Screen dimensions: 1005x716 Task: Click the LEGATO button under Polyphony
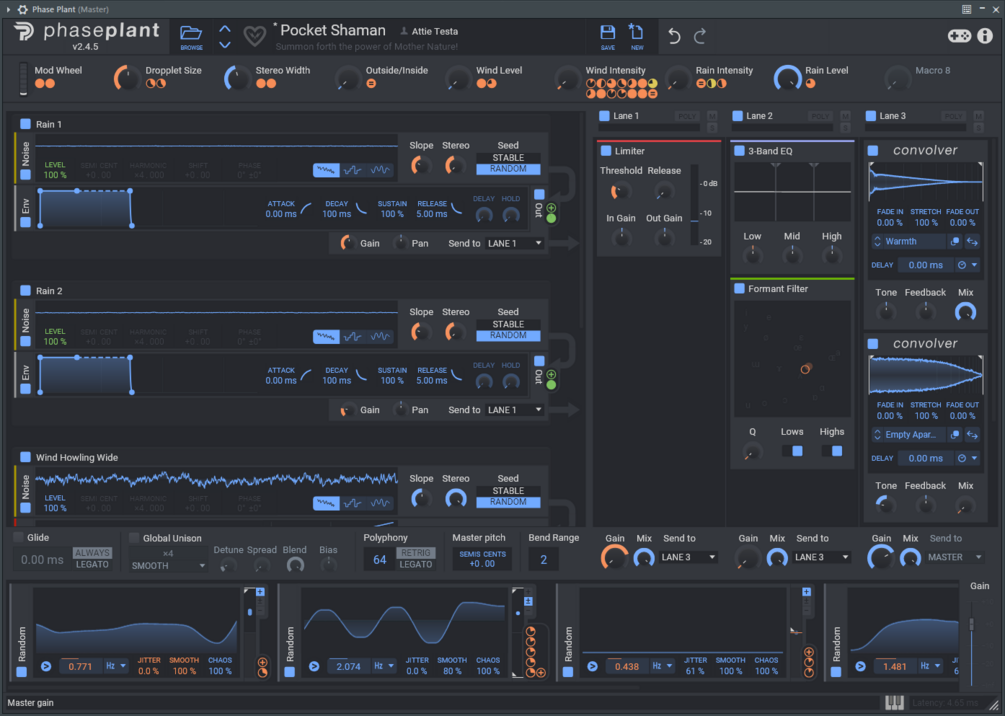click(416, 565)
